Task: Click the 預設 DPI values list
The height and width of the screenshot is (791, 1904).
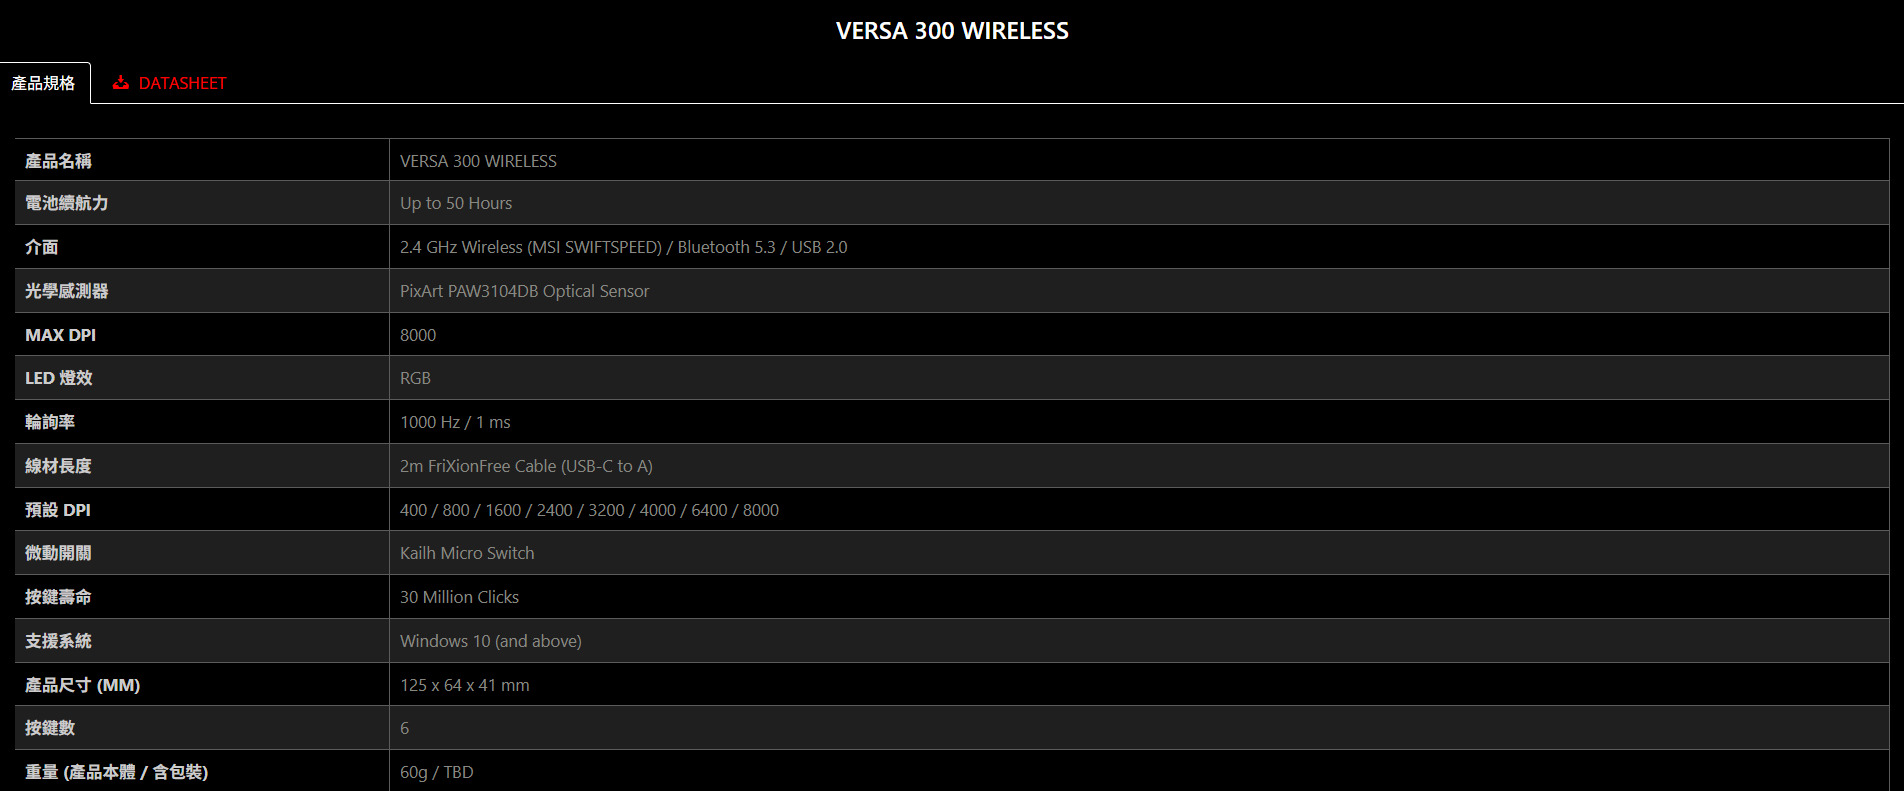Action: (589, 510)
